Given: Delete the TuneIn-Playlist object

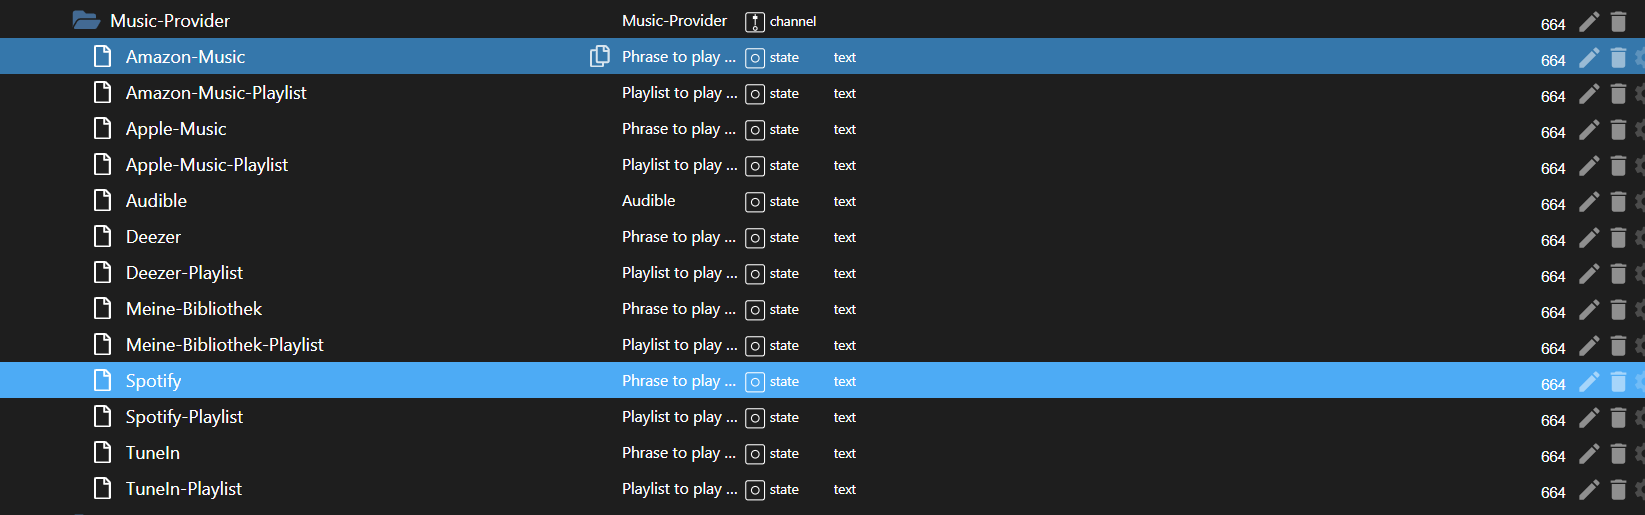Looking at the screenshot, I should (x=1618, y=490).
